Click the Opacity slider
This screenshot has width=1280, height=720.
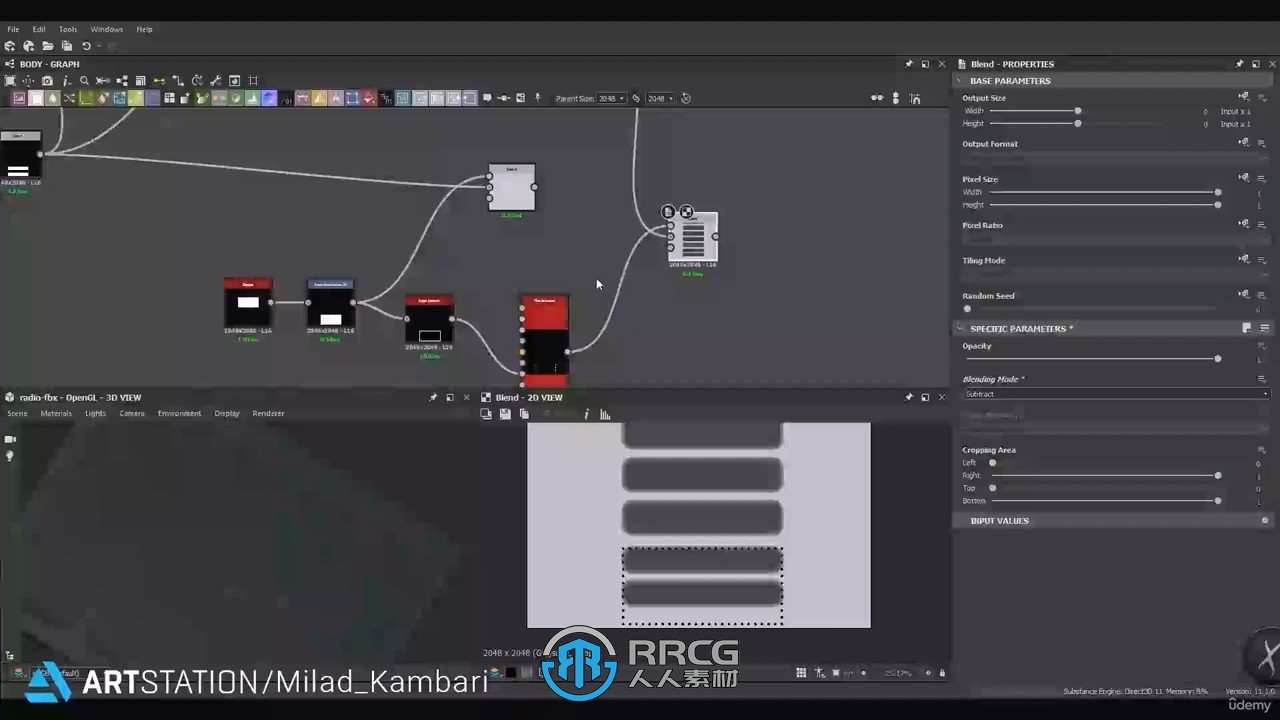point(1091,358)
